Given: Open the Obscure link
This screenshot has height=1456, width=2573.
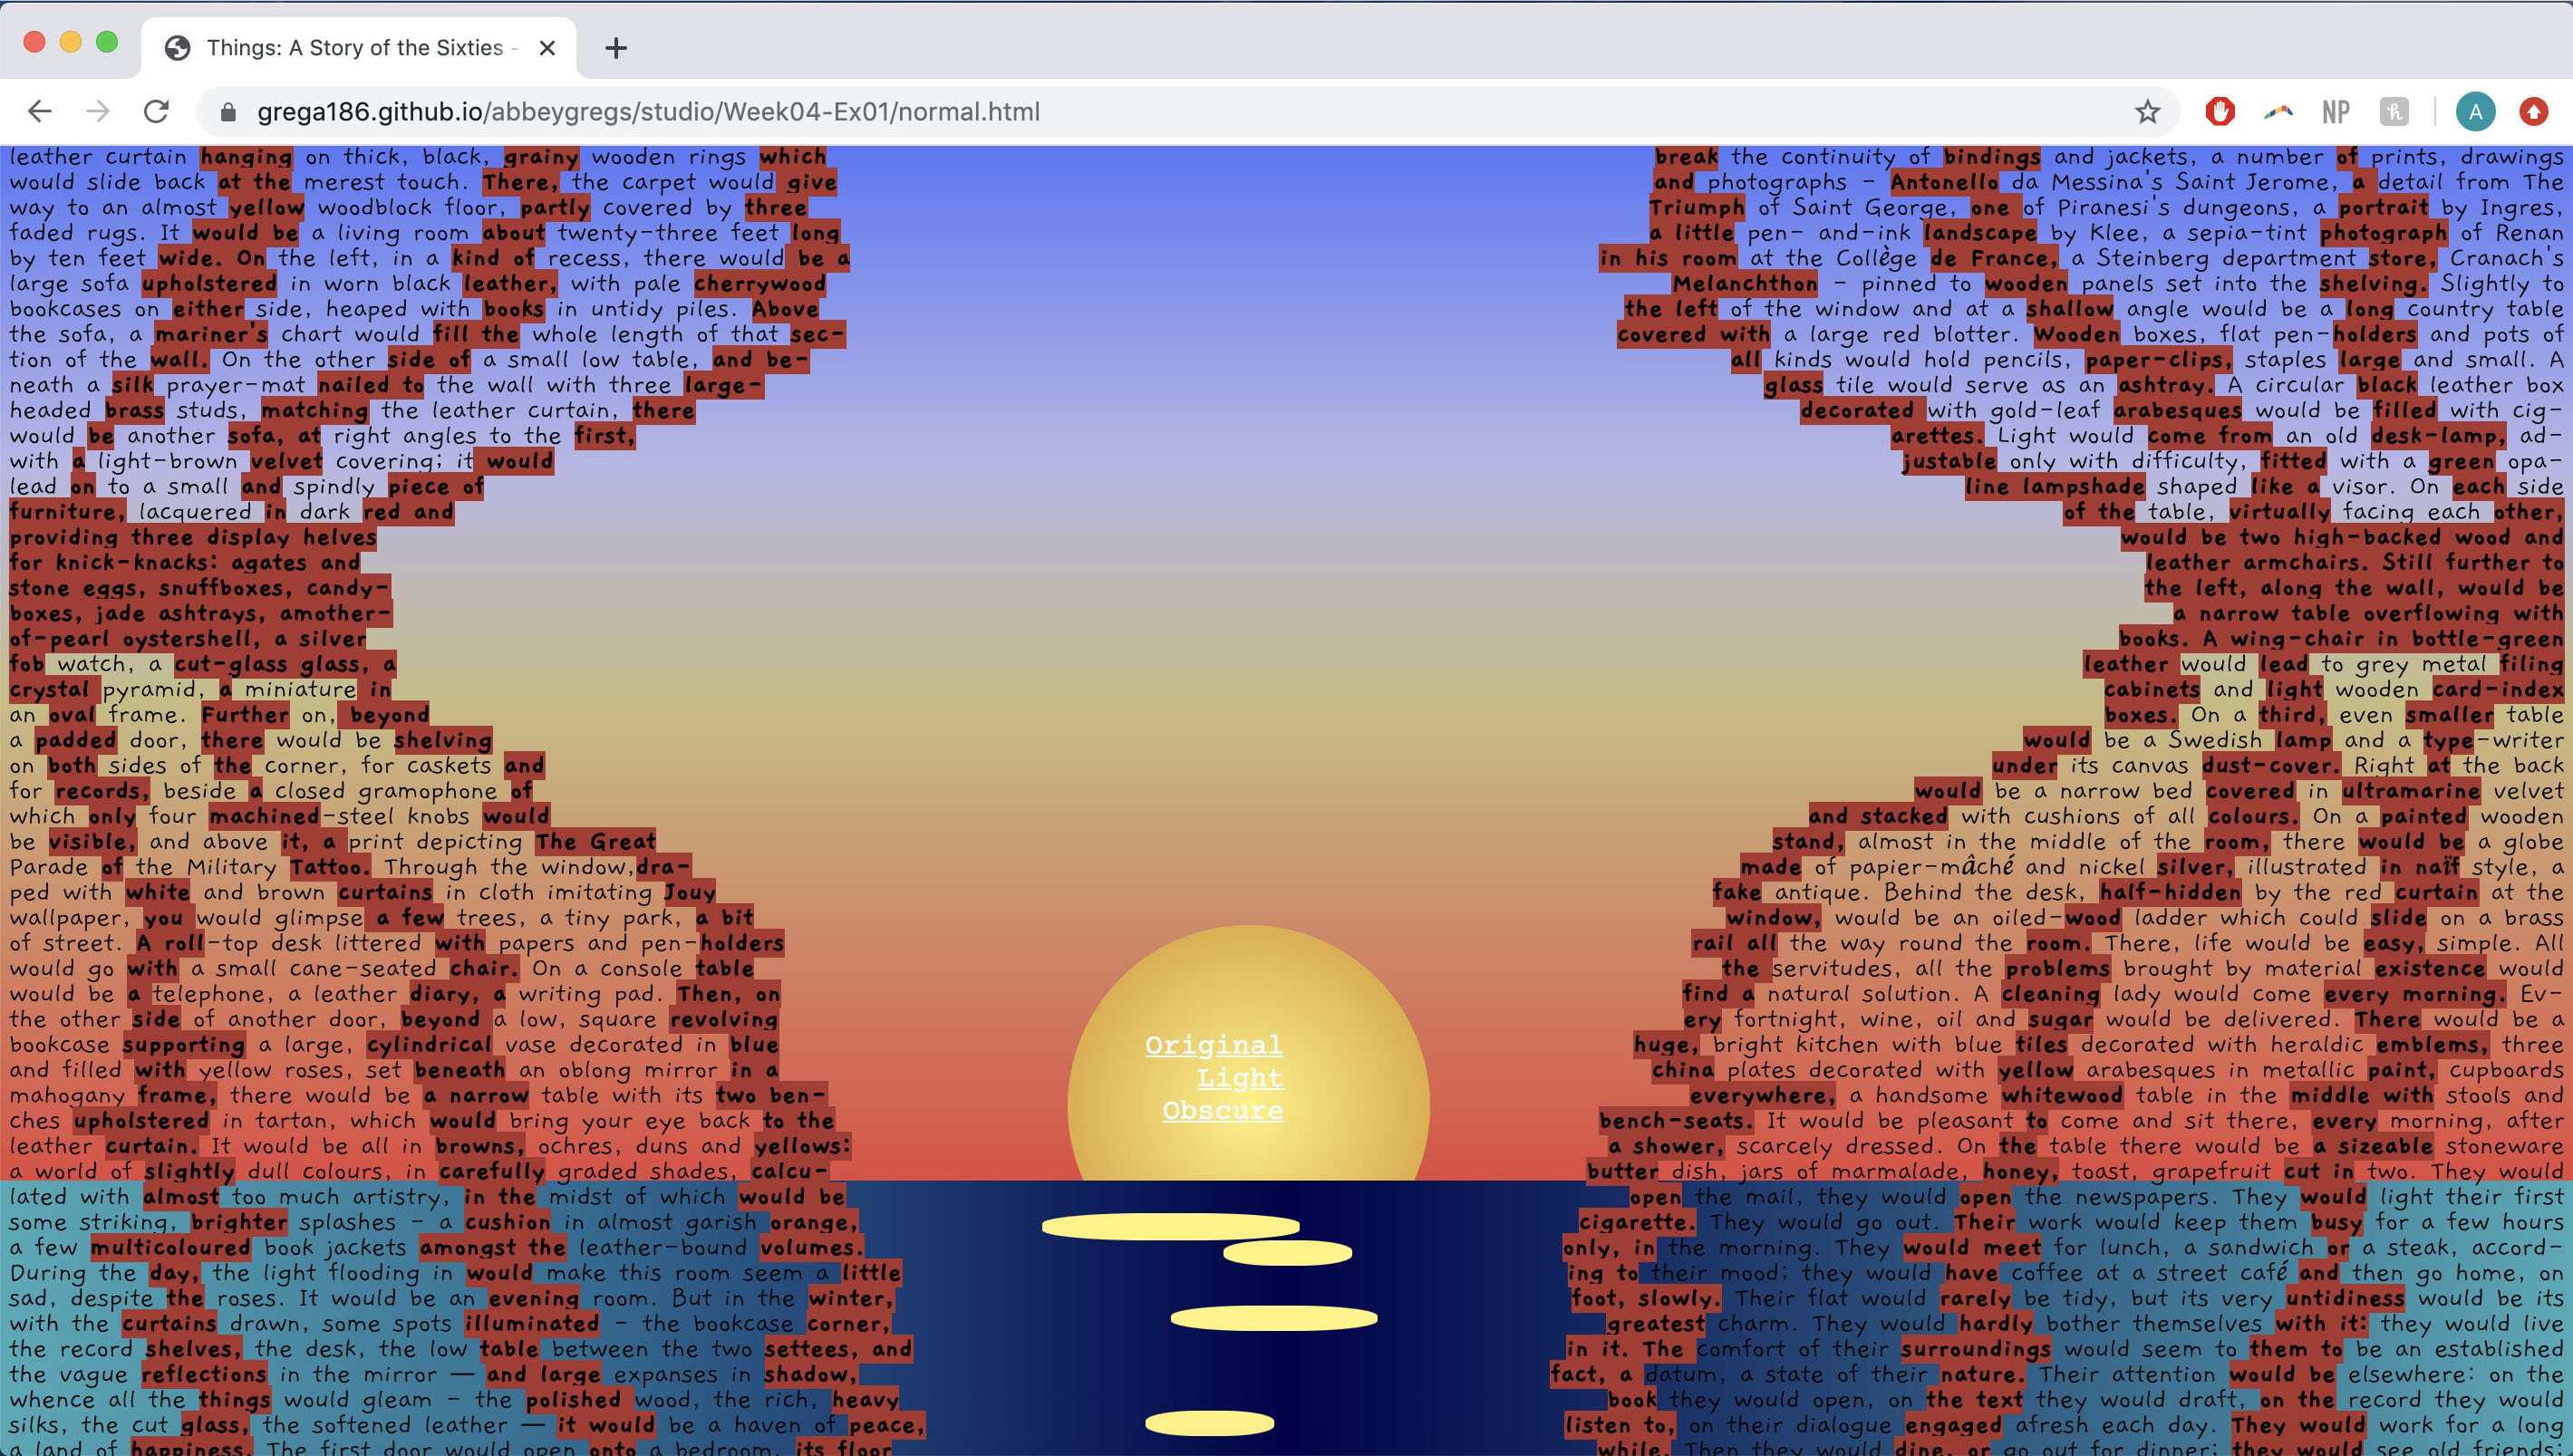Looking at the screenshot, I should point(1222,1110).
